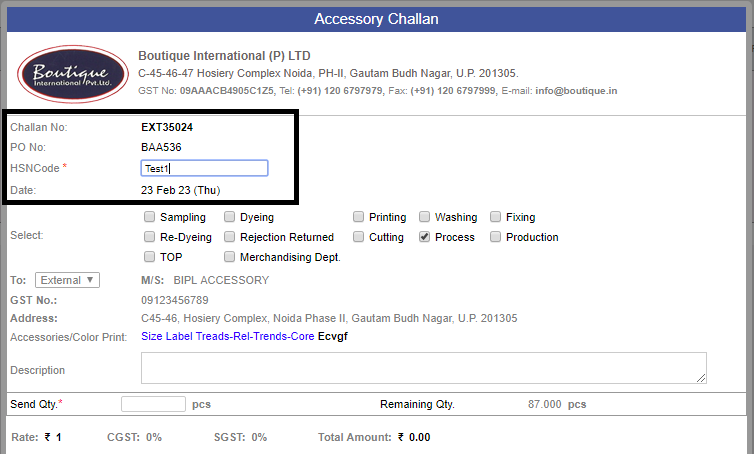Select the challan number EXT35024

pos(167,127)
